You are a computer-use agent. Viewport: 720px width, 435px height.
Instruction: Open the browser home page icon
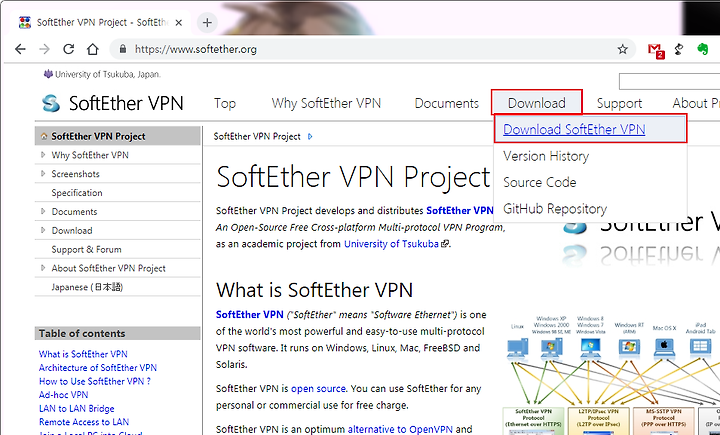(x=93, y=49)
